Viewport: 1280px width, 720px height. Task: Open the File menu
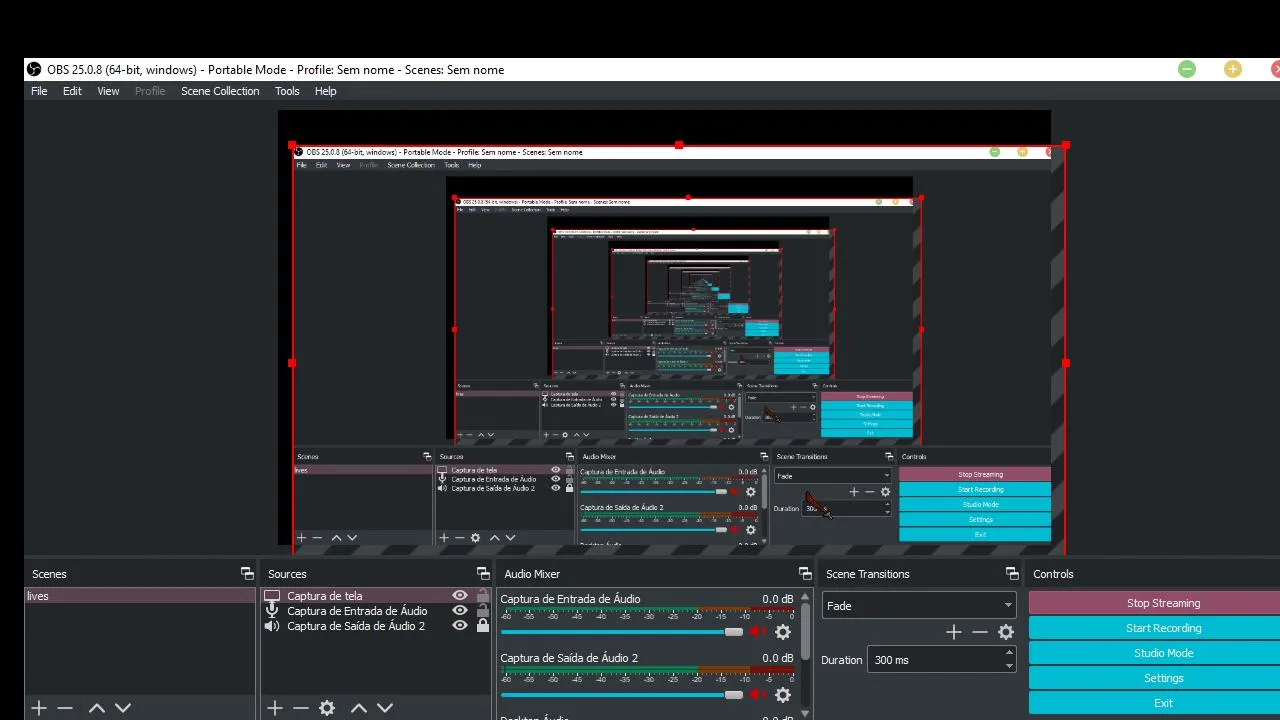39,91
